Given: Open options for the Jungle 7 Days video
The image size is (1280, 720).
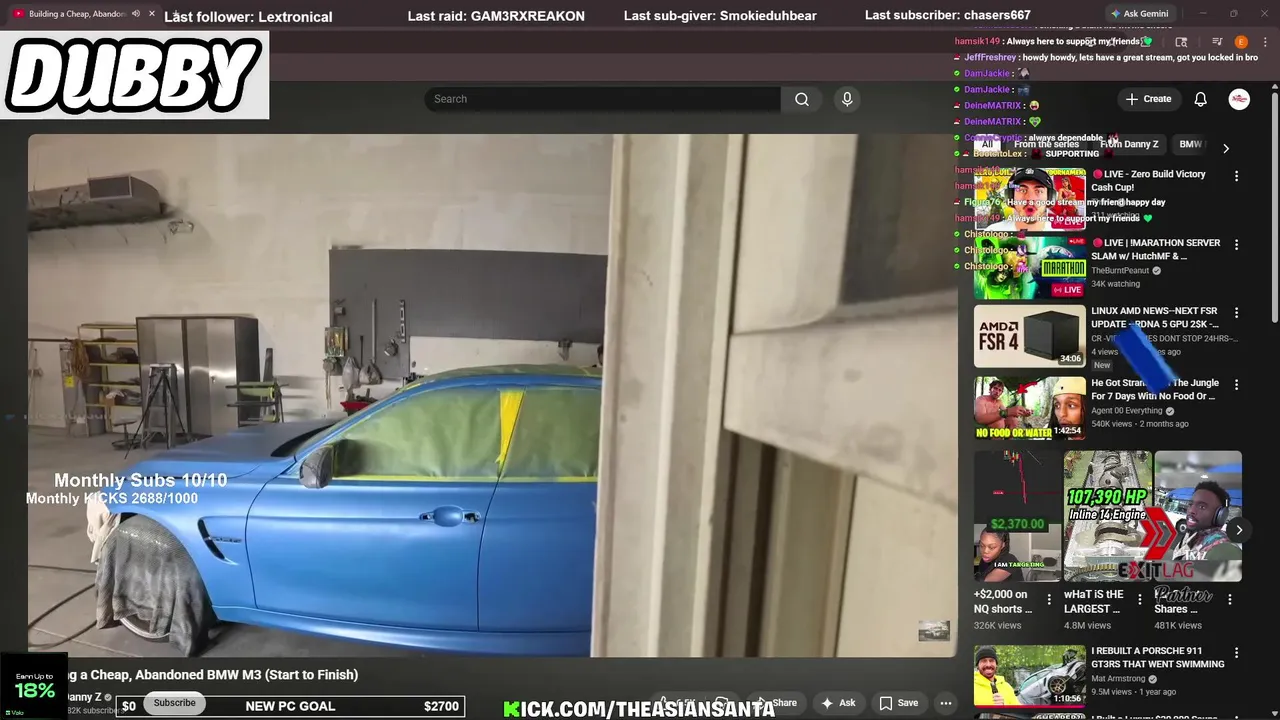Looking at the screenshot, I should pos(1236,384).
